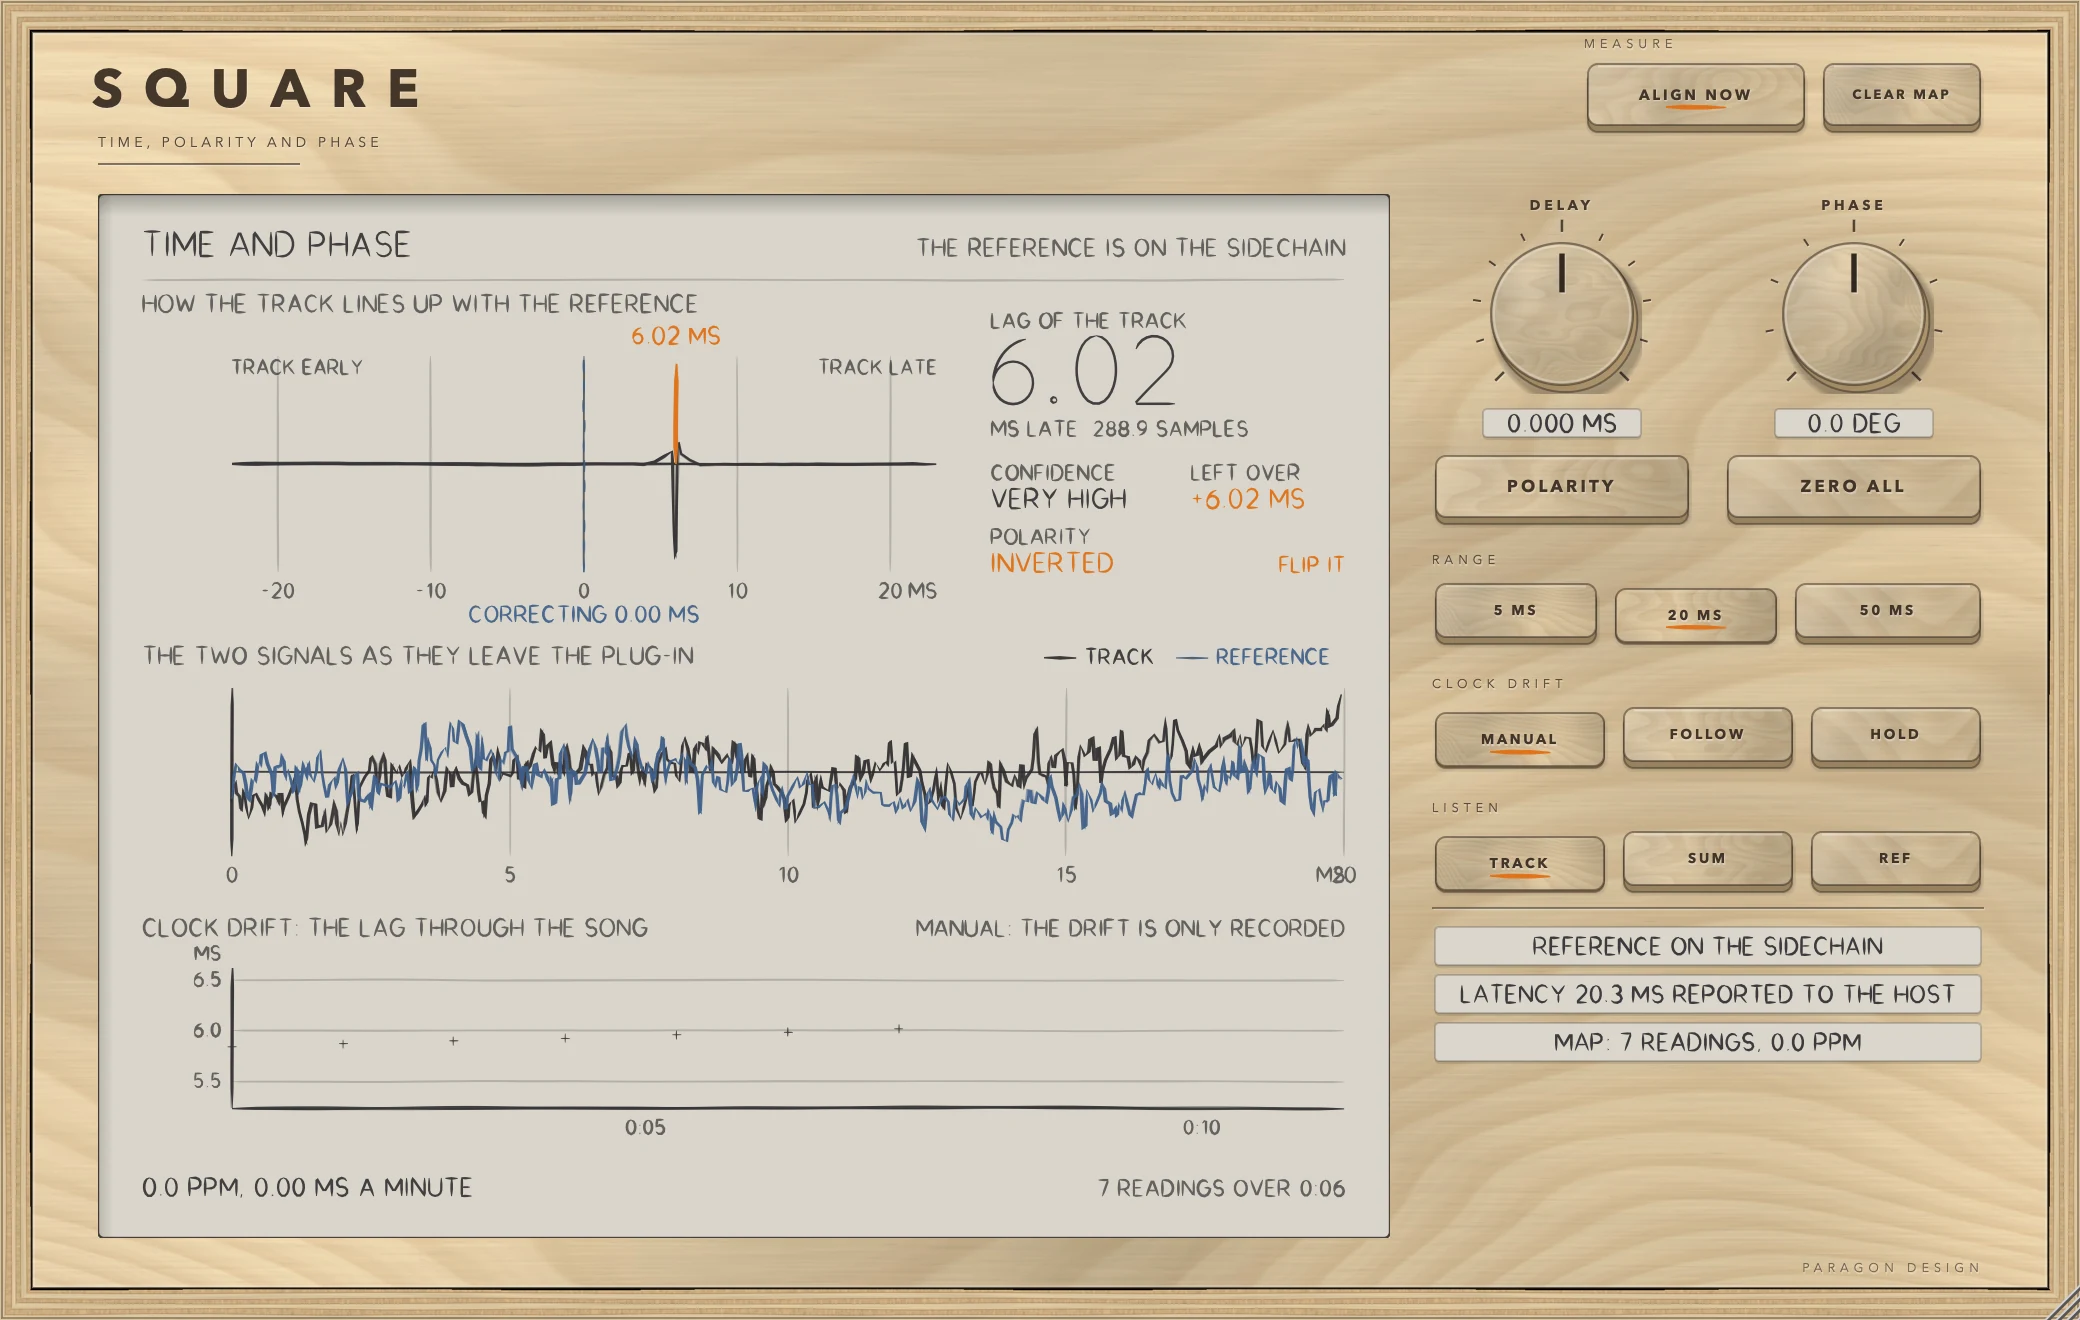Click the SQUARE plugin logo
This screenshot has width=2080, height=1320.
(256, 88)
